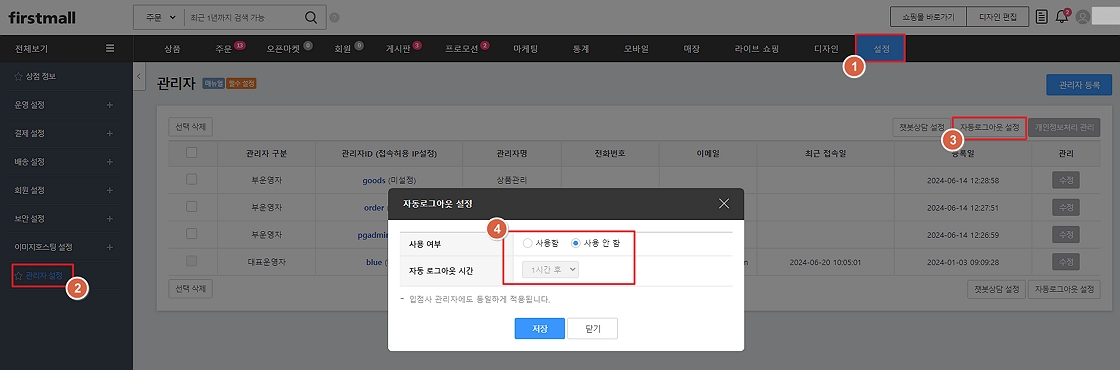Check the select-all checkbox in table header

(x=191, y=152)
